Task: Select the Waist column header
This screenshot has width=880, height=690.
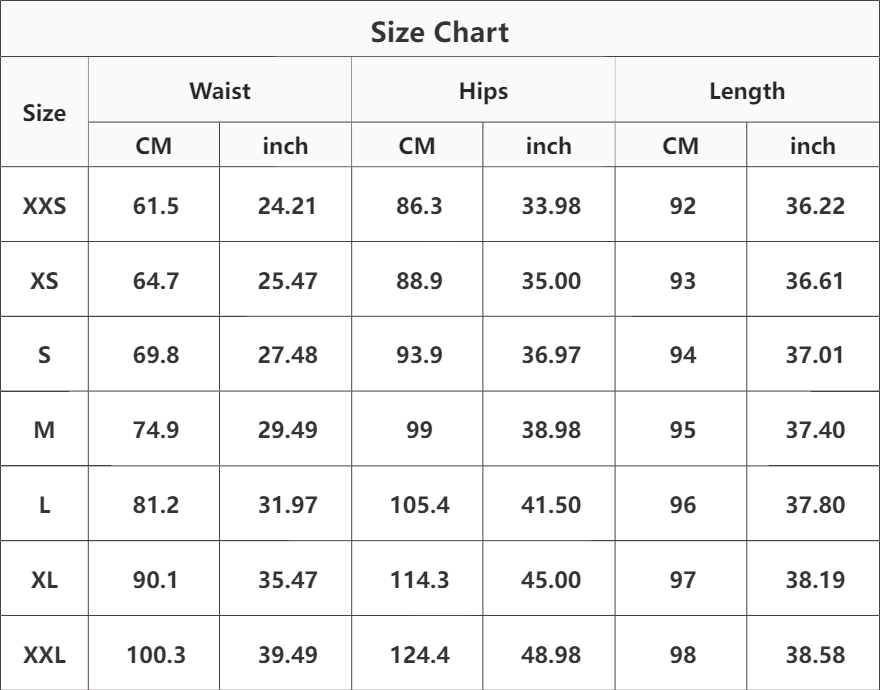Action: pos(220,90)
